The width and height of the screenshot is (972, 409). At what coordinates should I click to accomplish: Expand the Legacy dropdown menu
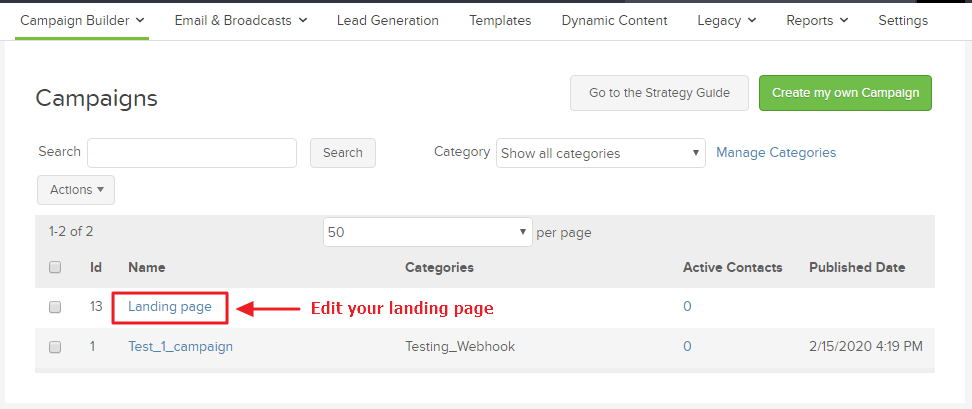tap(726, 20)
